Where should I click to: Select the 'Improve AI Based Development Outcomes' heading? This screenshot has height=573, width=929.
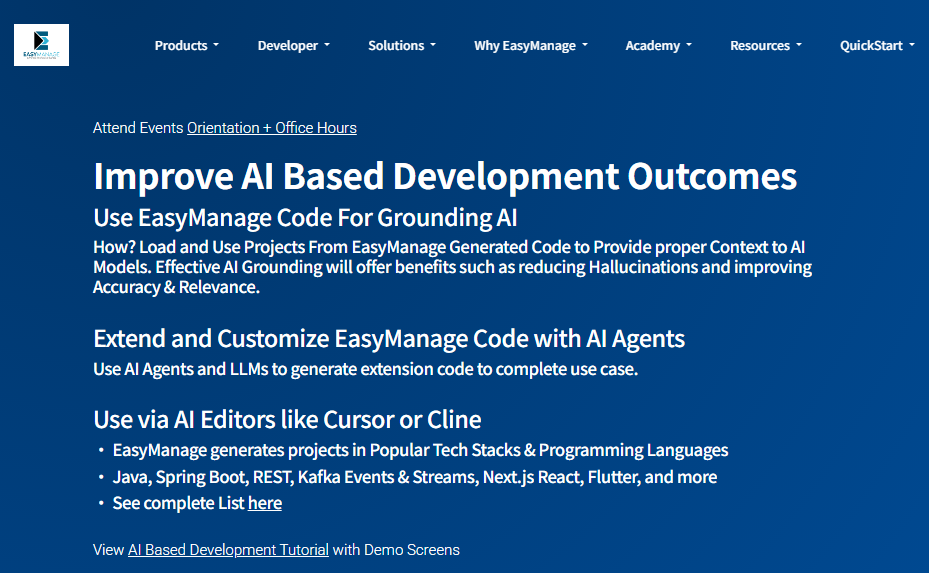[x=445, y=176]
